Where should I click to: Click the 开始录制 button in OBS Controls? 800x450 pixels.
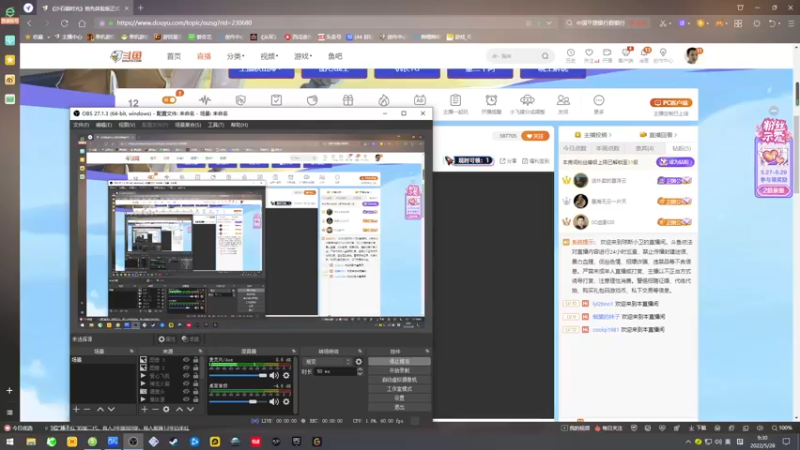point(399,370)
